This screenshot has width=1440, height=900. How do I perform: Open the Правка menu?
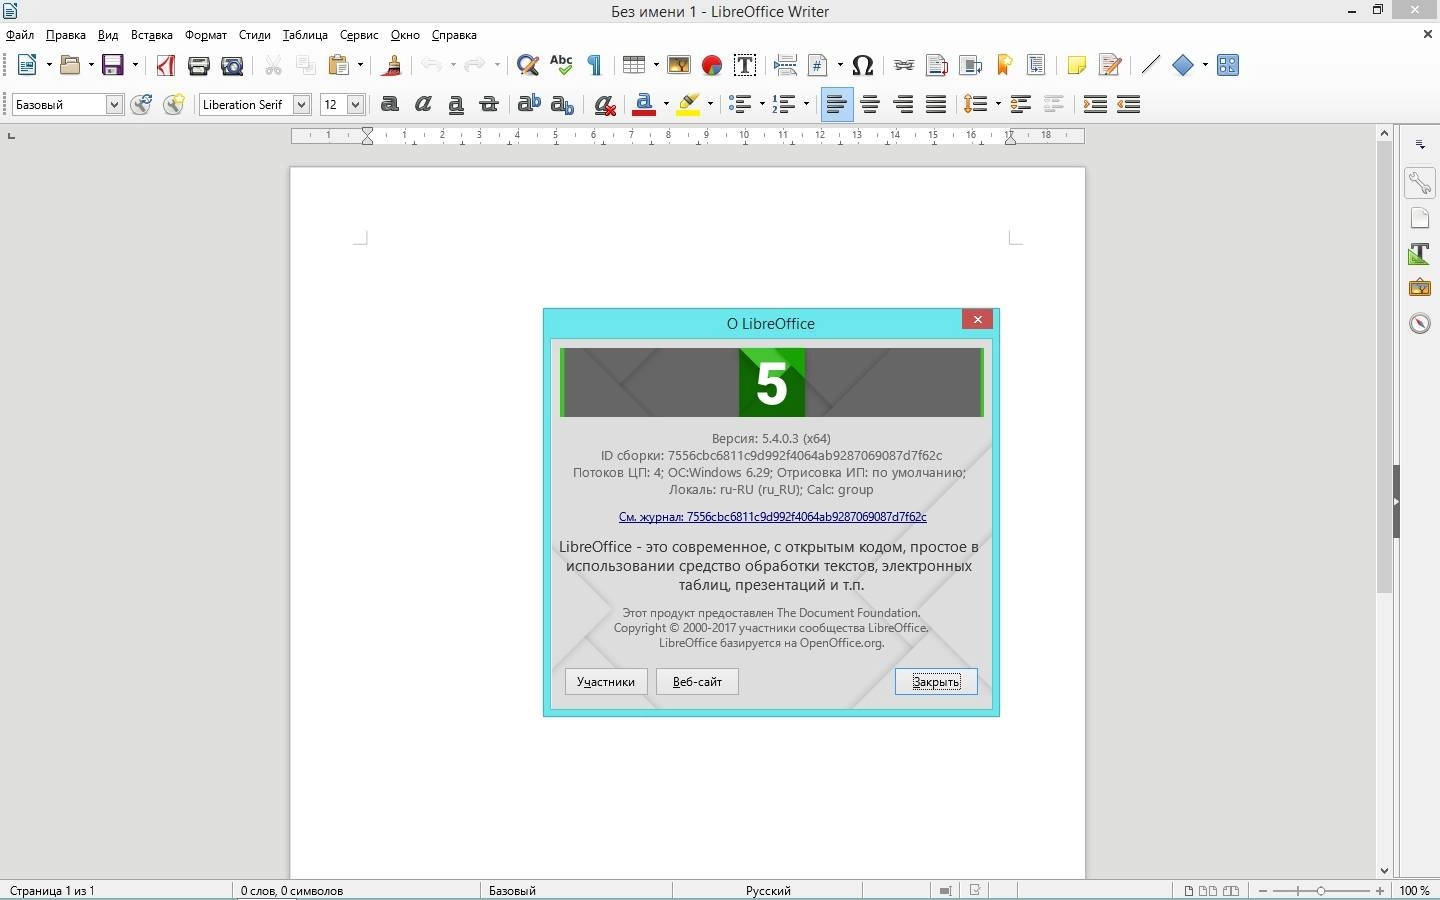[x=66, y=35]
